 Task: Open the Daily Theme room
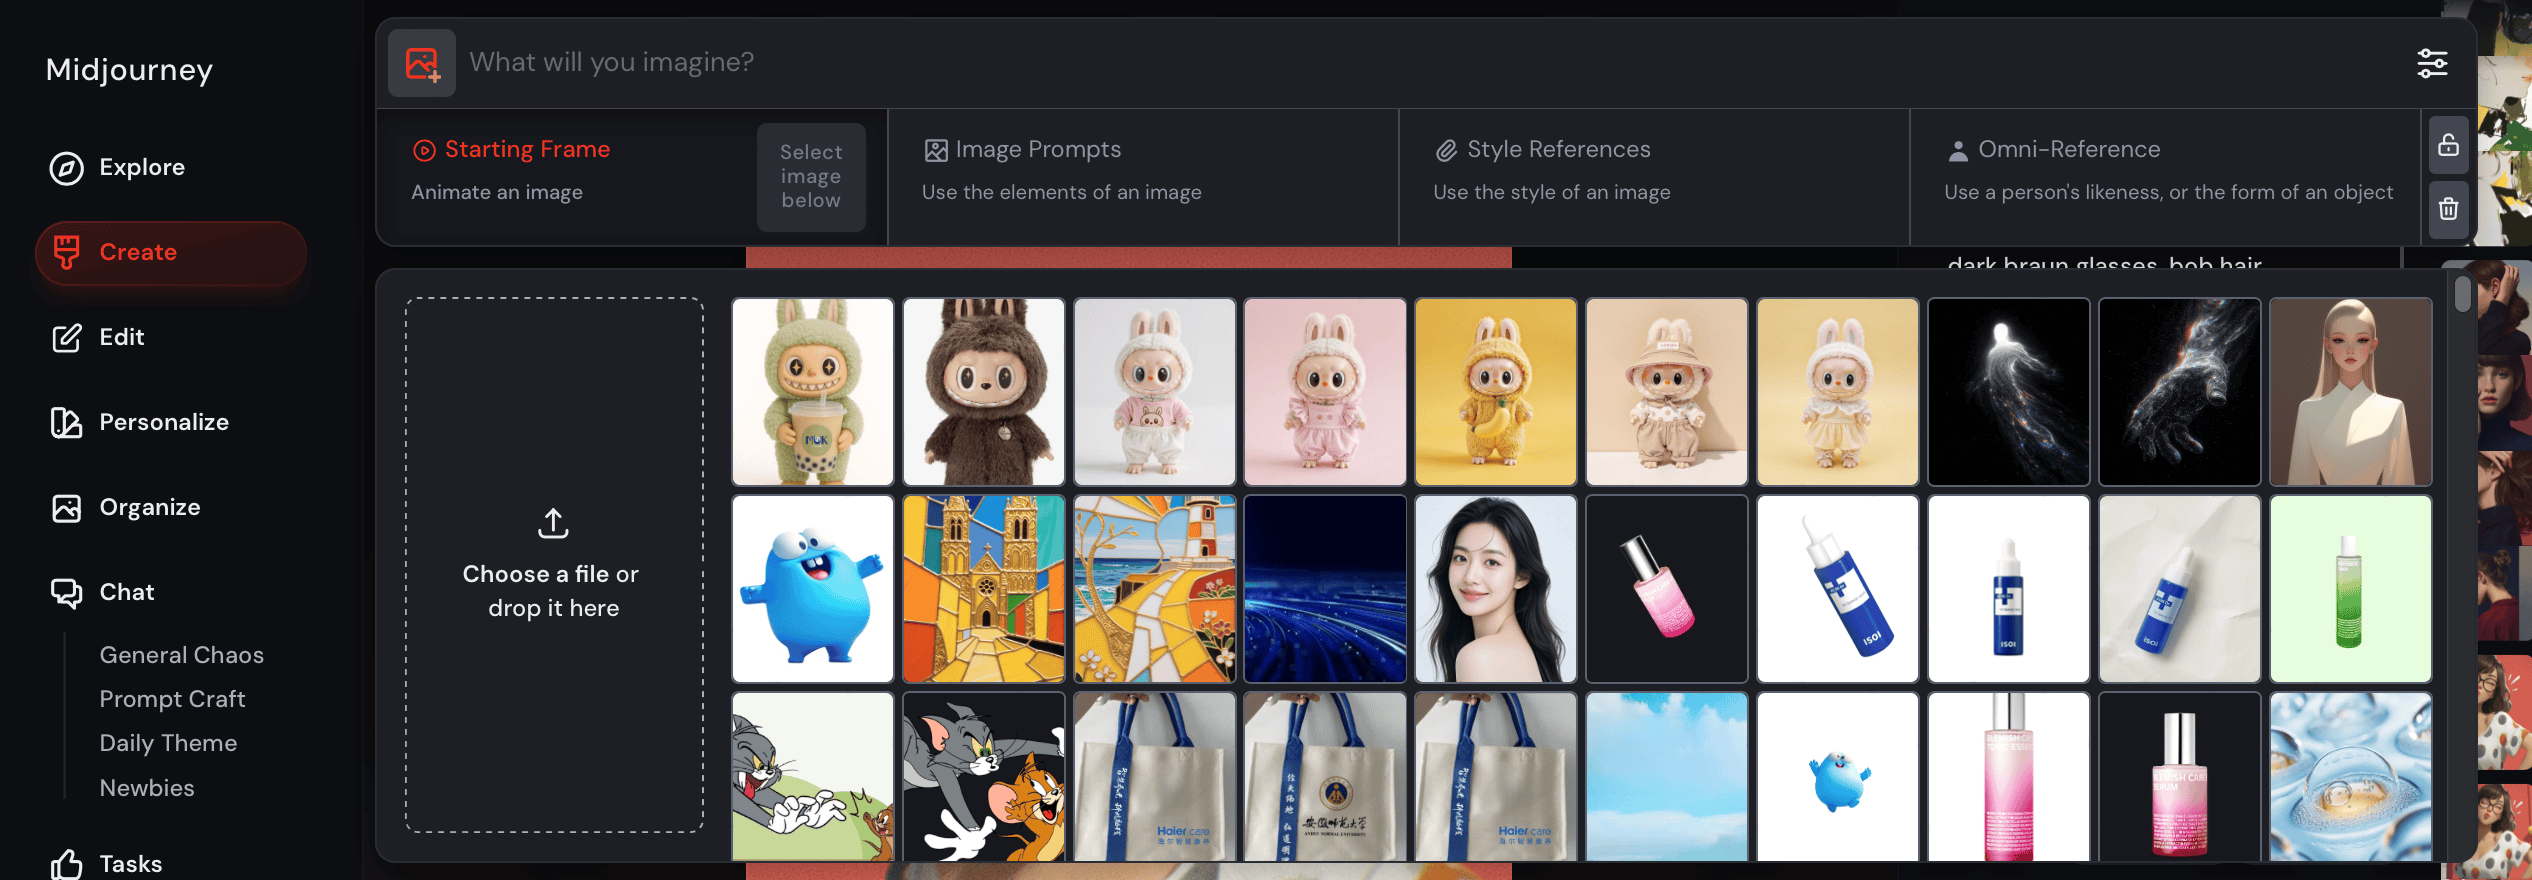pyautogui.click(x=168, y=743)
